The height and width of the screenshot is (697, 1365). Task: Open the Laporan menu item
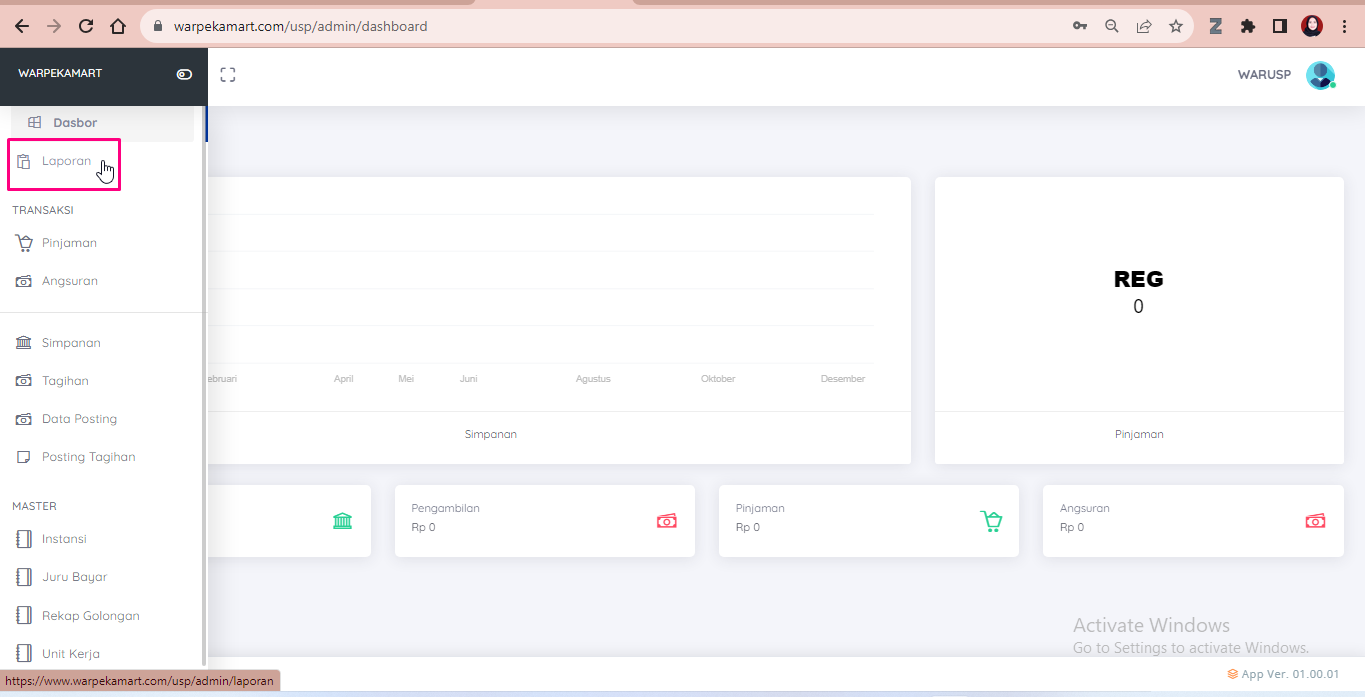pos(64,162)
